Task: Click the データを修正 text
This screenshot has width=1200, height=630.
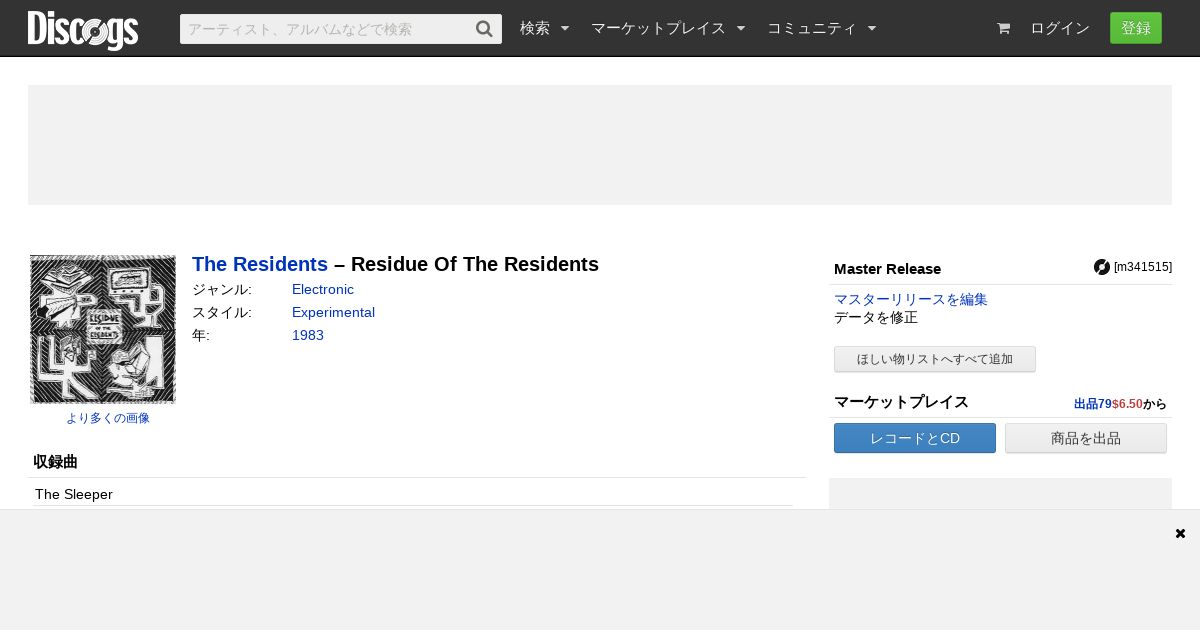Action: [x=876, y=317]
